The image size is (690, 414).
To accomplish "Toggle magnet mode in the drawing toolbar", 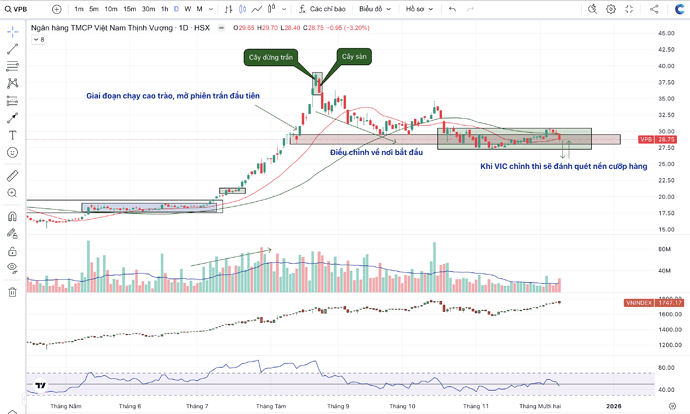I will pos(12,216).
